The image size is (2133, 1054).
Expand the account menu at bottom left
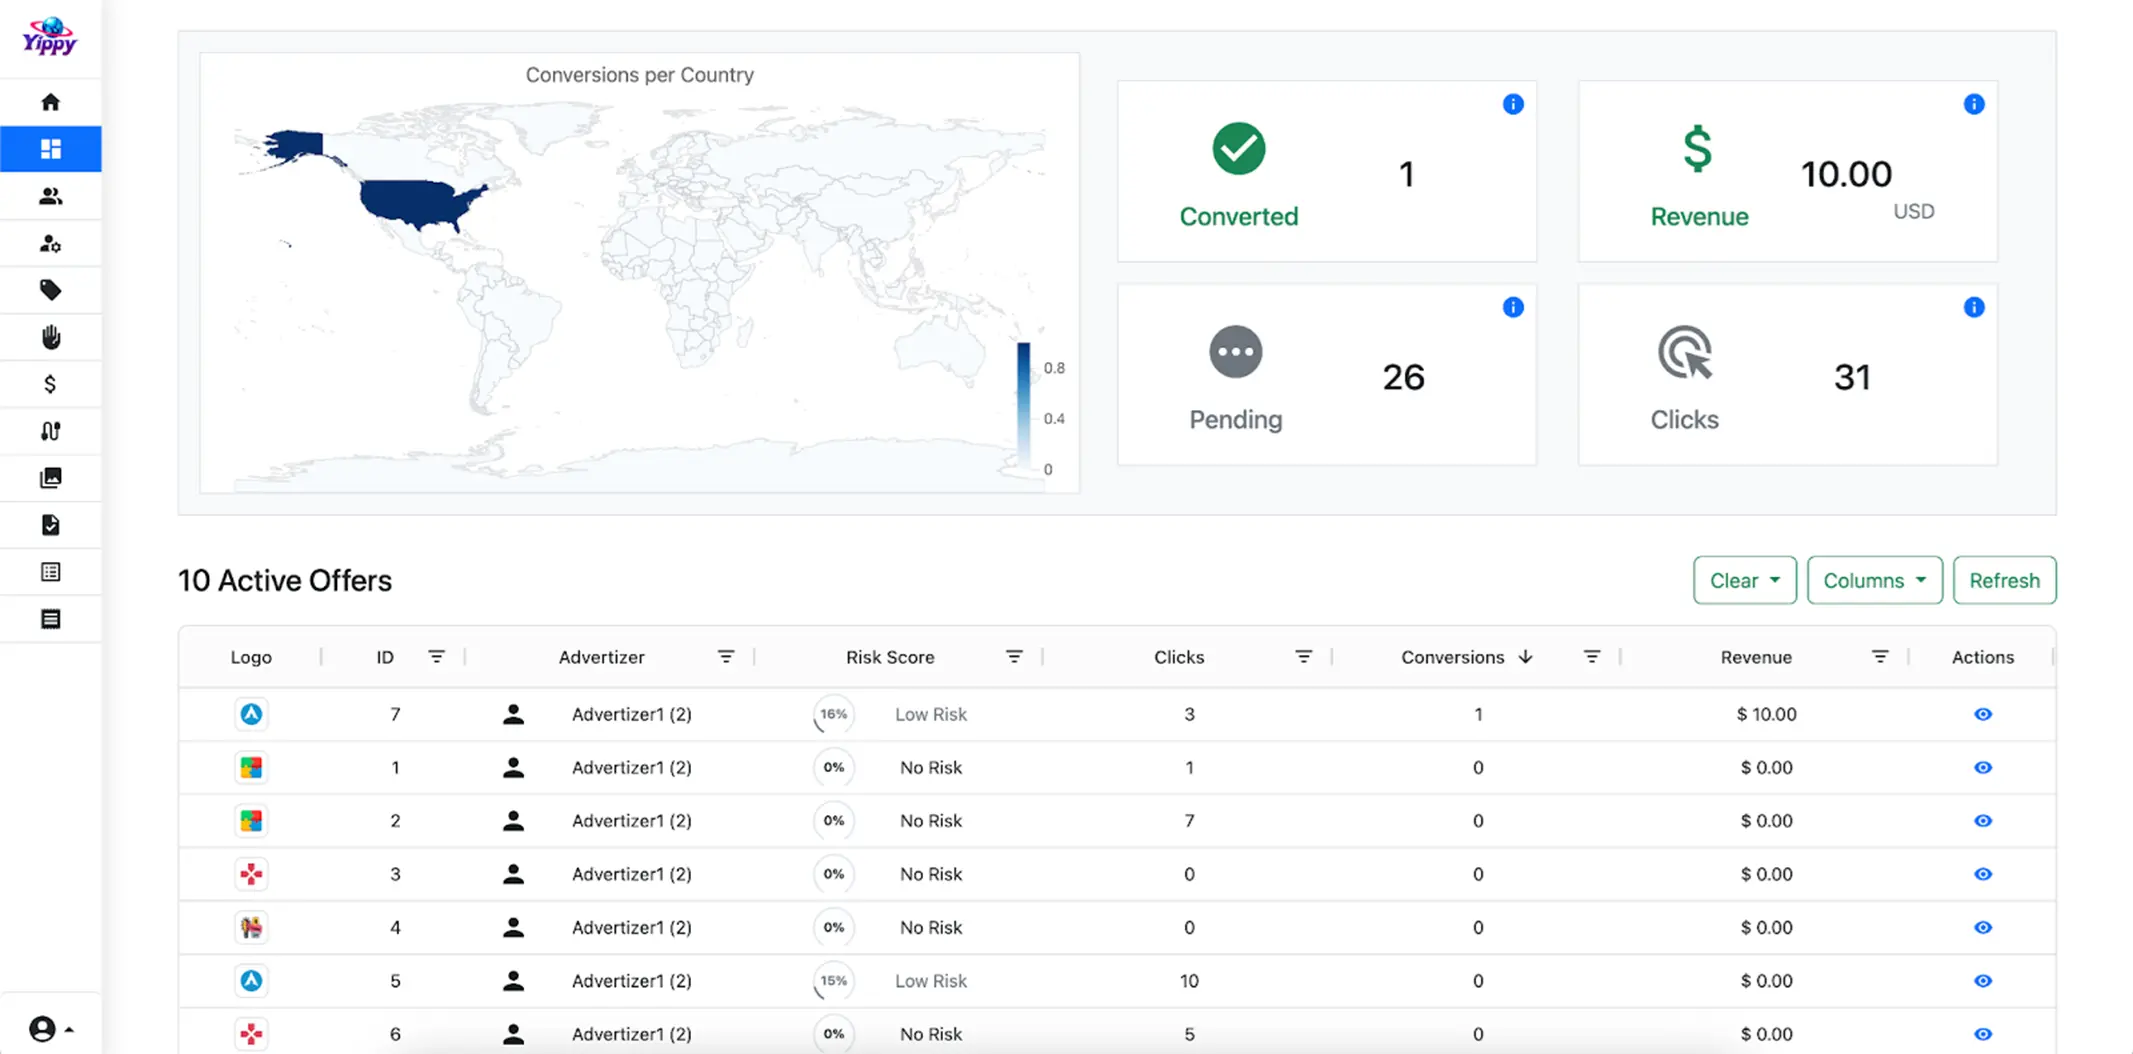click(48, 1027)
